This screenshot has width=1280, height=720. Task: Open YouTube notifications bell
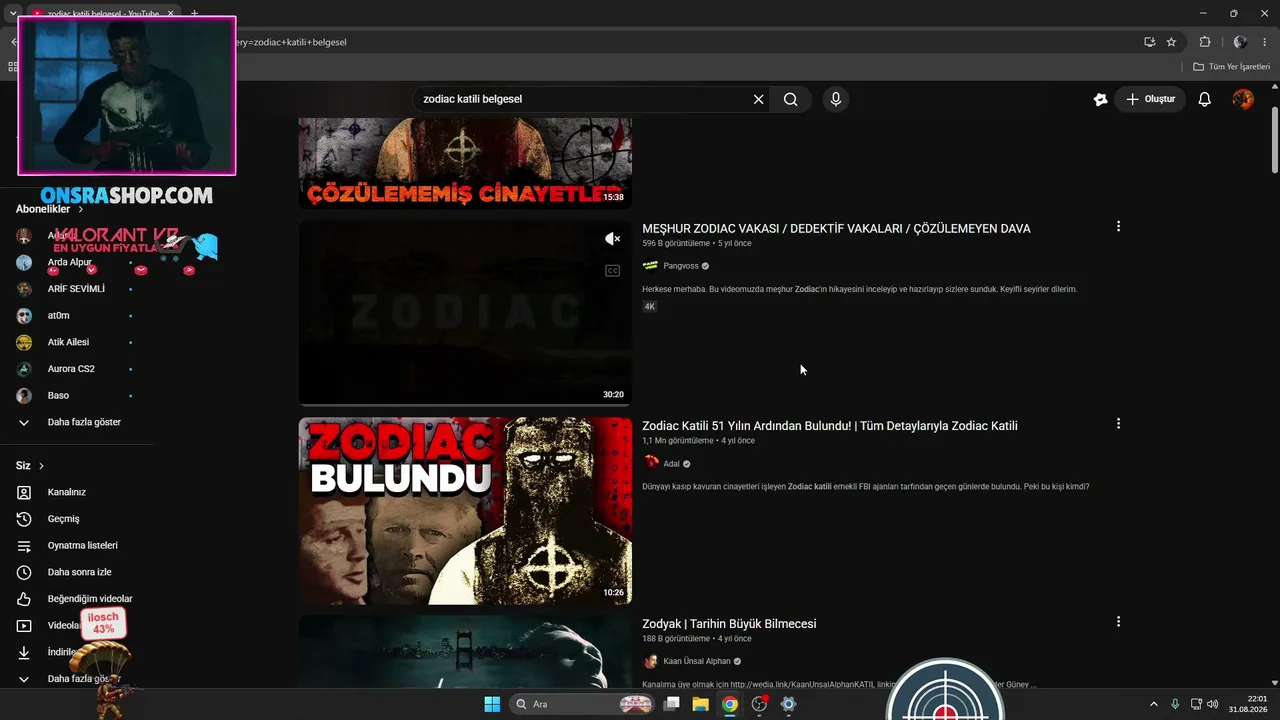pos(1205,99)
